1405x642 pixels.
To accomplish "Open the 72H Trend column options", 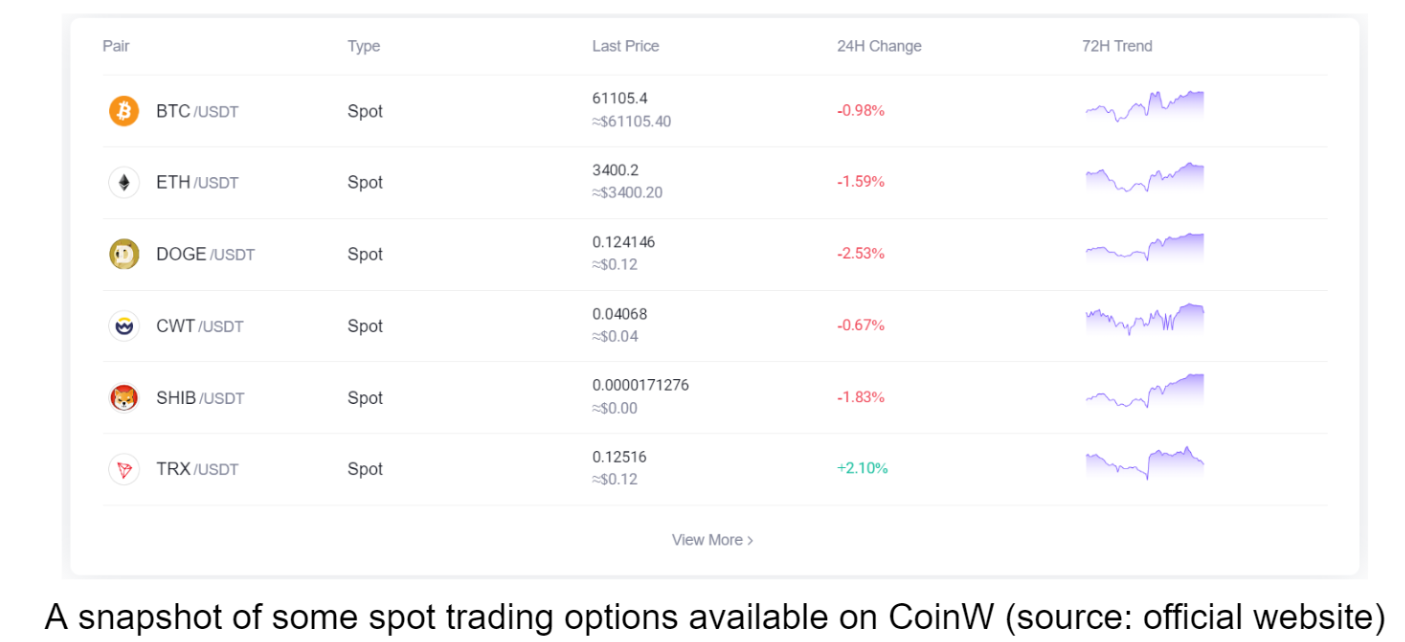I will (1117, 46).
